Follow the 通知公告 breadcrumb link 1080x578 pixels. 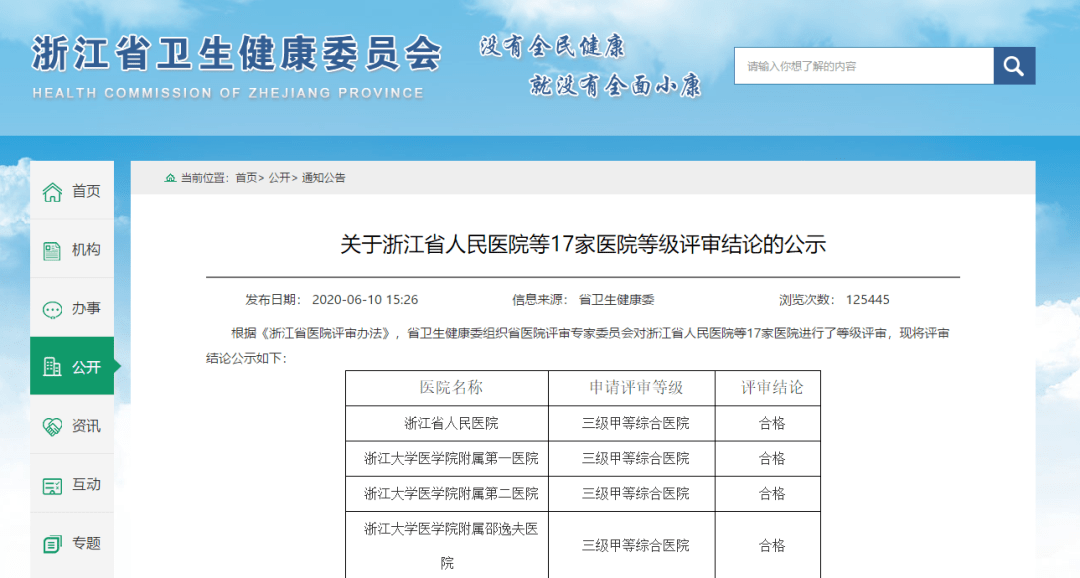(x=324, y=178)
